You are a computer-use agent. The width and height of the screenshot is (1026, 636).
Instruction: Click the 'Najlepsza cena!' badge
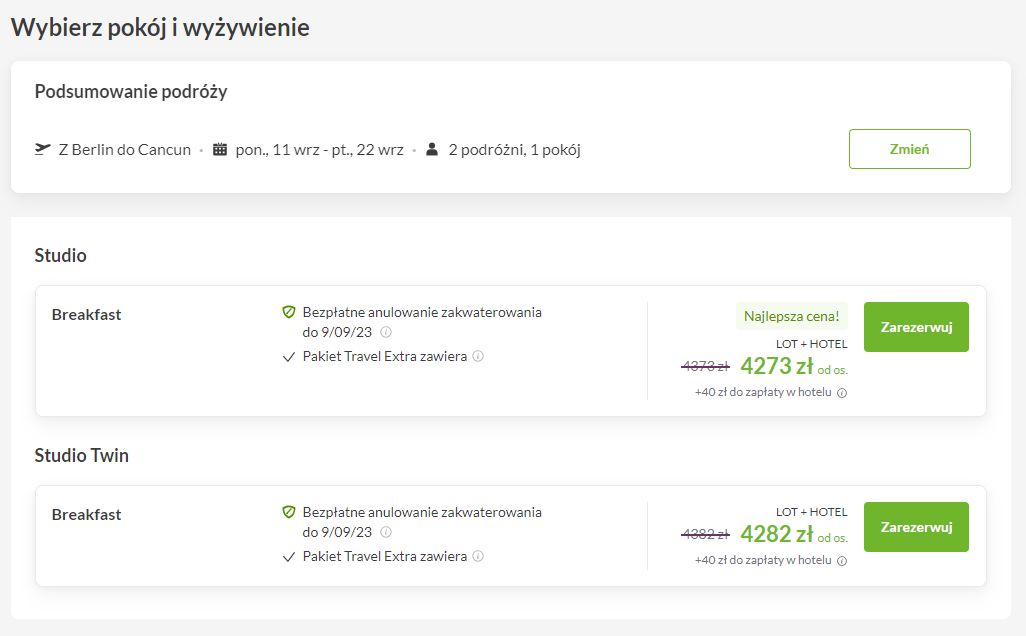tap(792, 316)
